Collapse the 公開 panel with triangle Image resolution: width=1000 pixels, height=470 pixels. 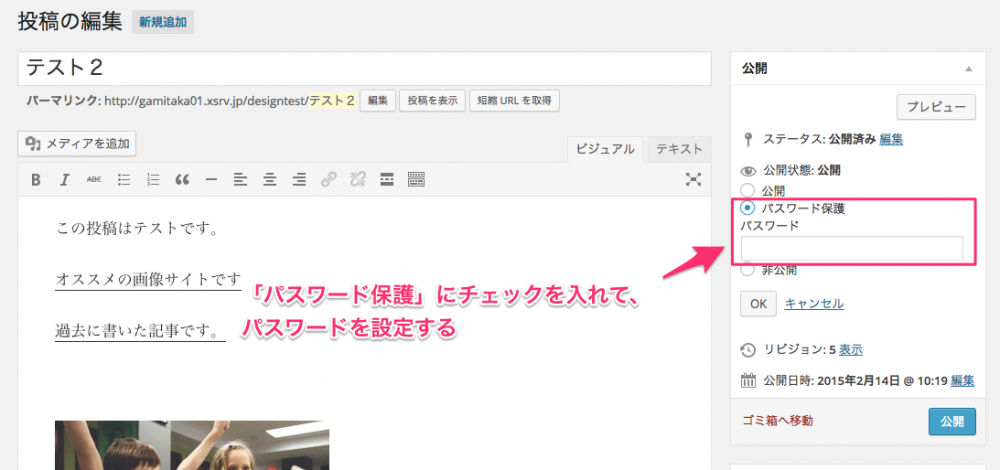click(969, 69)
